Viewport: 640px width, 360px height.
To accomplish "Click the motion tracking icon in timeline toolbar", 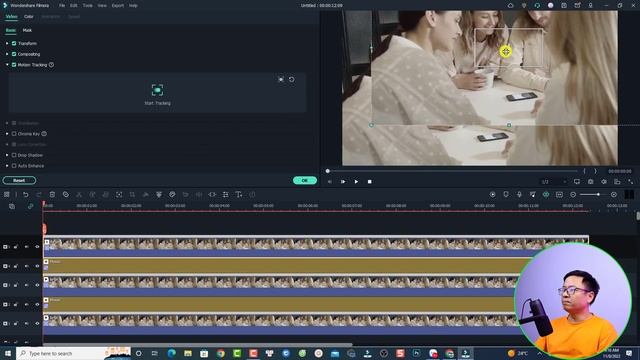I will click(119, 195).
